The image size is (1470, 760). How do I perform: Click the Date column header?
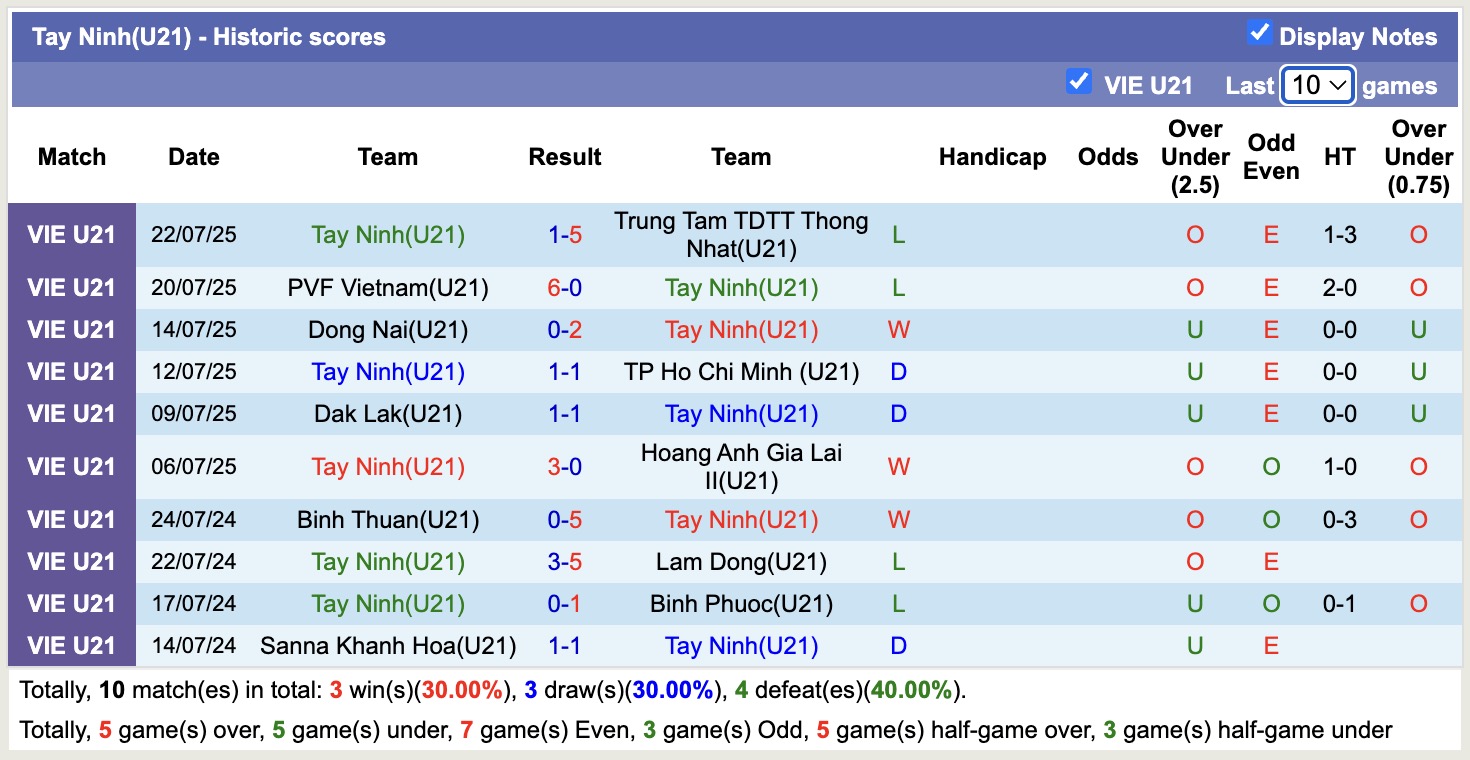click(193, 157)
